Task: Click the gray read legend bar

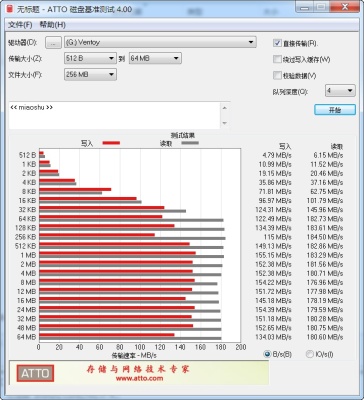Action: coord(190,143)
